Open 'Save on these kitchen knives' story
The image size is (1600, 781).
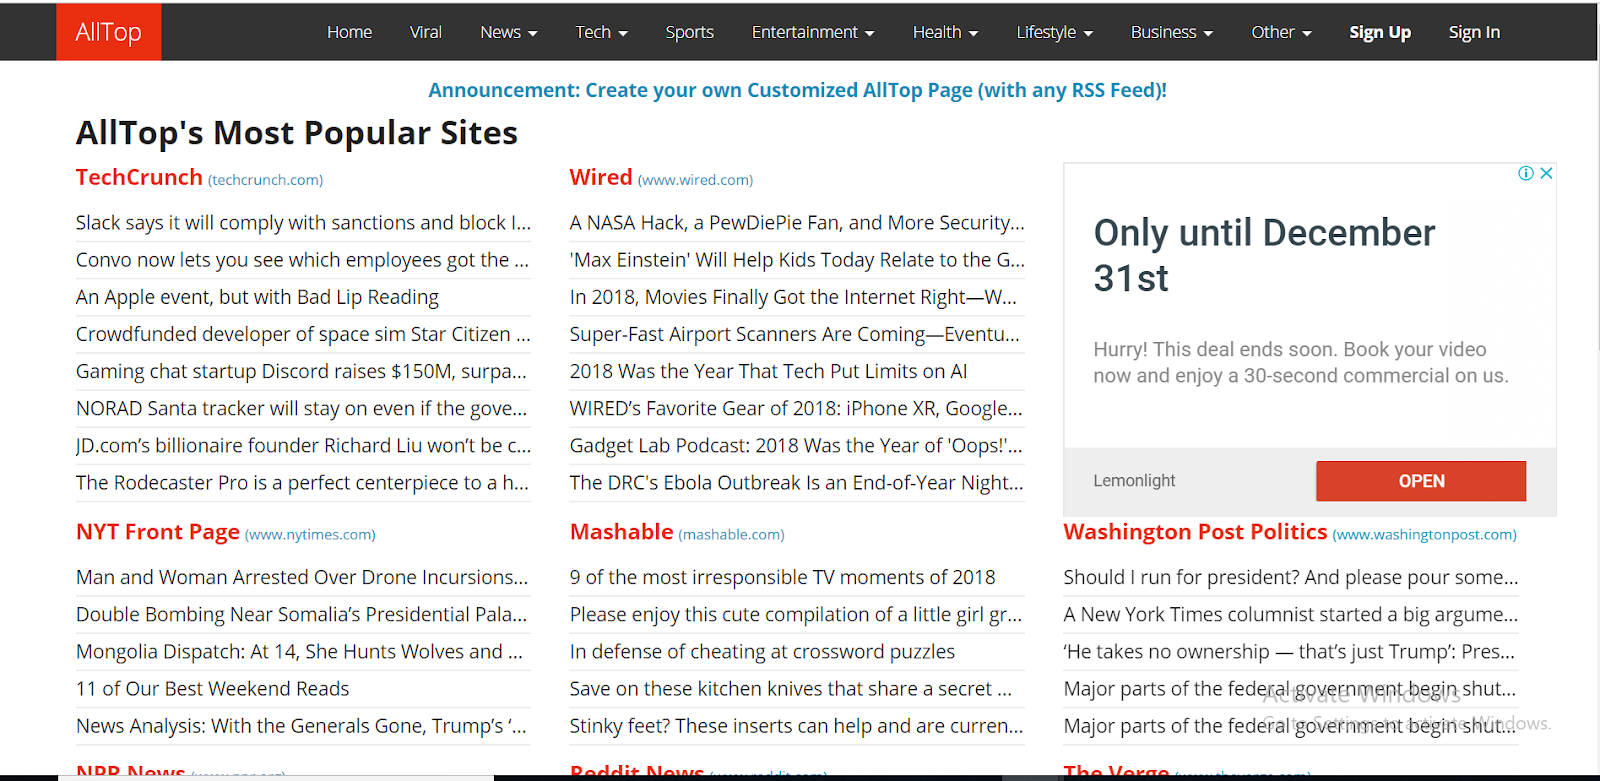(791, 688)
